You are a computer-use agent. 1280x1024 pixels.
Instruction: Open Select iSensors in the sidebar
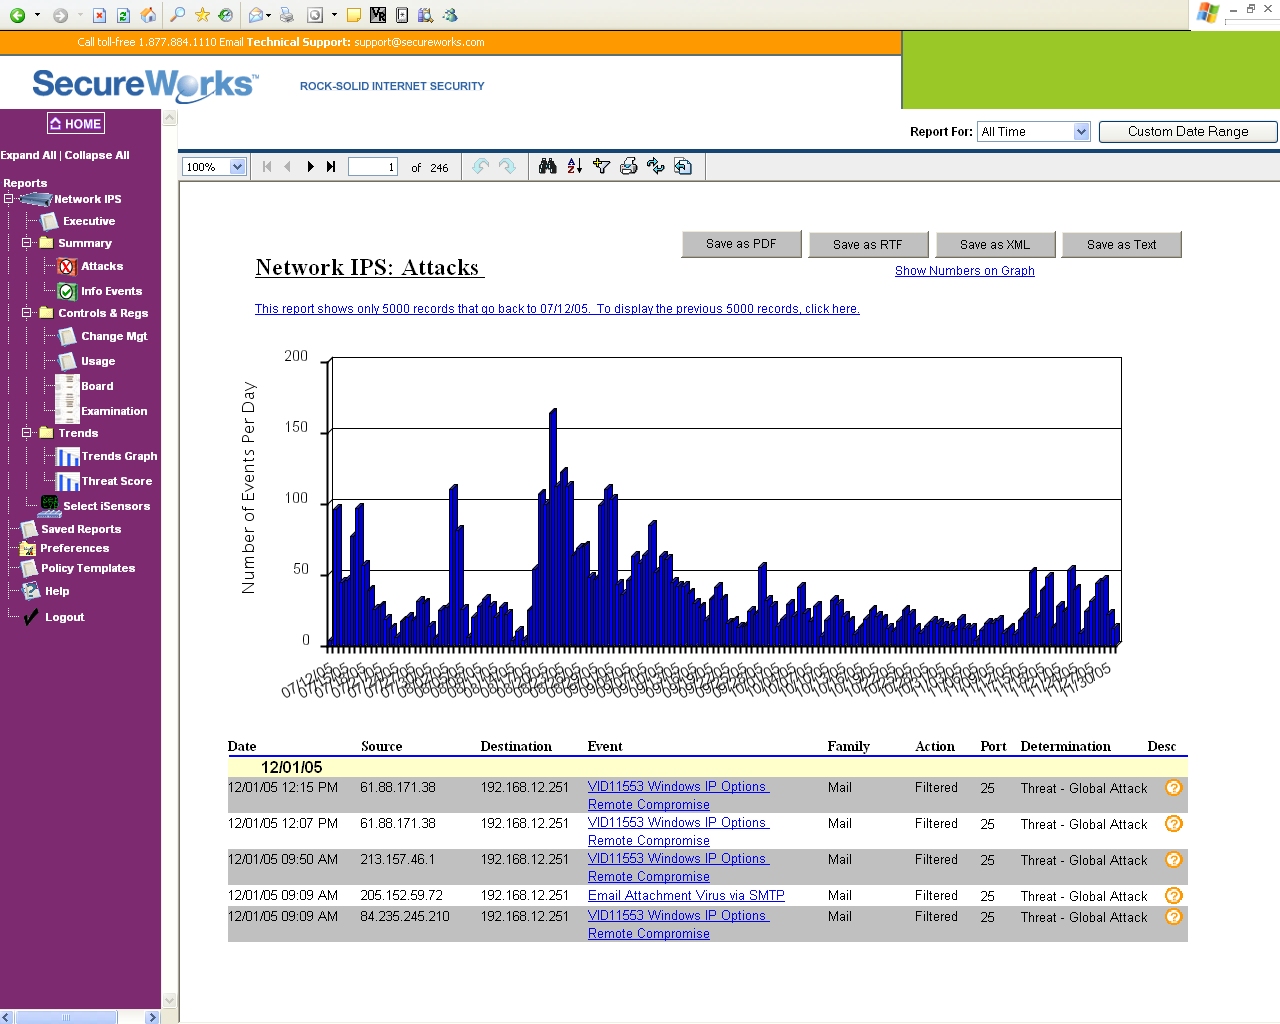[x=106, y=507]
